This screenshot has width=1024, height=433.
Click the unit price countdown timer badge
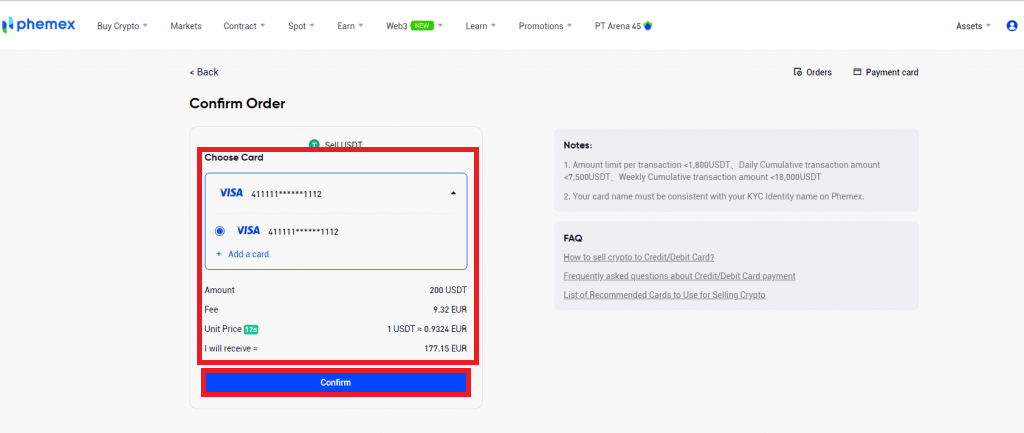[251, 329]
